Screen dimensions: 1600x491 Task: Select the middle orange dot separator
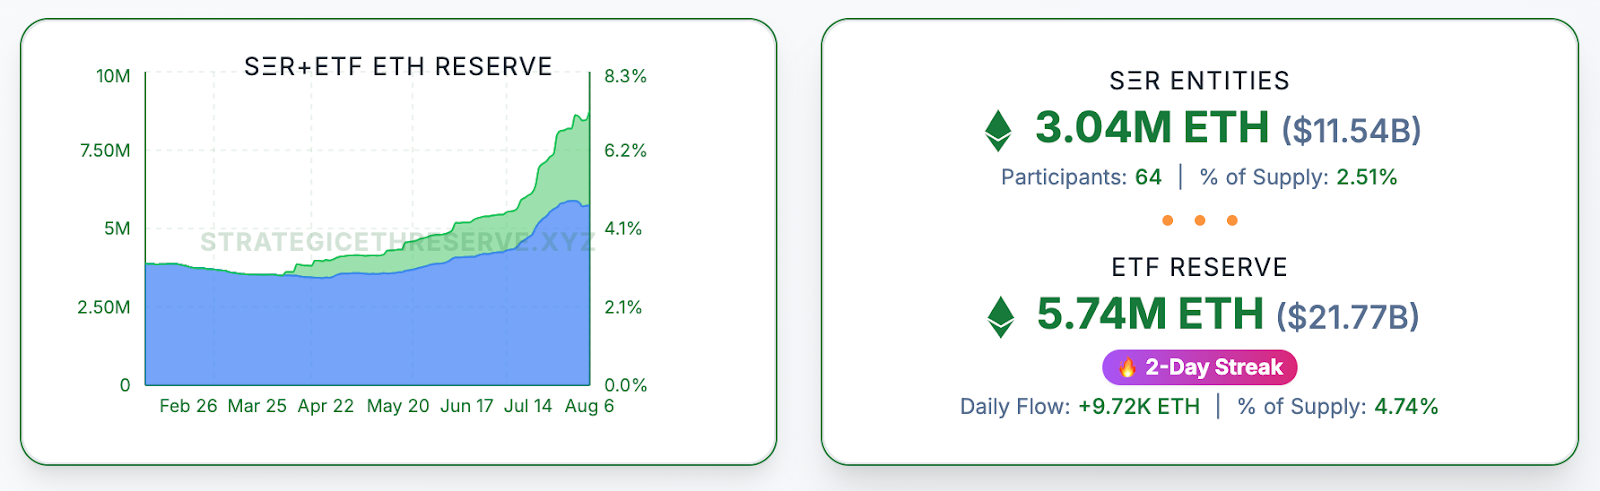coord(1200,220)
